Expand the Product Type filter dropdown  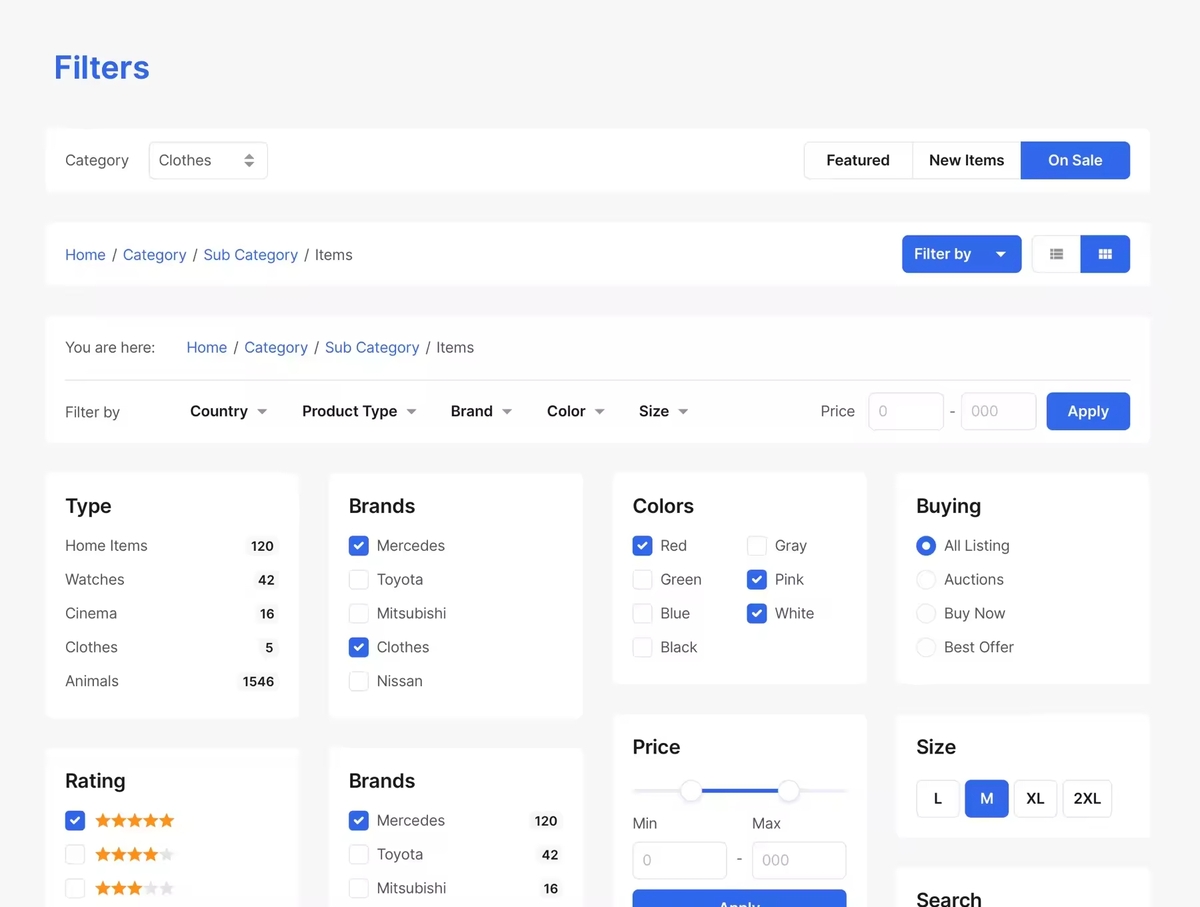(359, 411)
